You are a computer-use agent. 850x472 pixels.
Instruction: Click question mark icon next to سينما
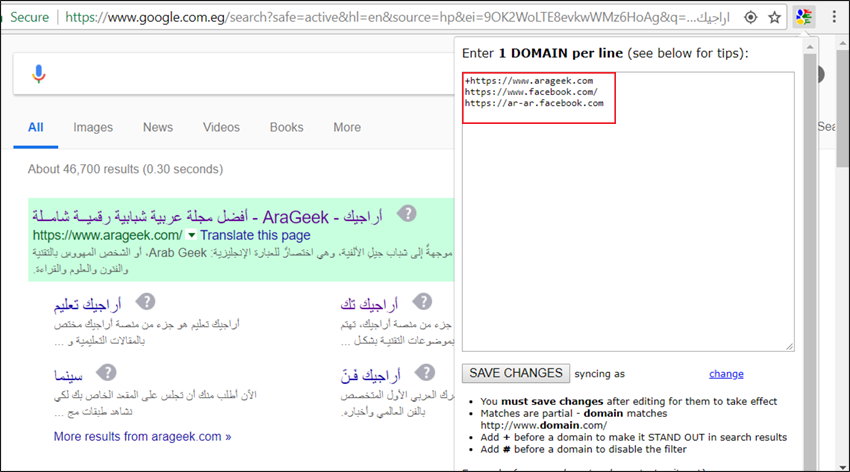106,372
